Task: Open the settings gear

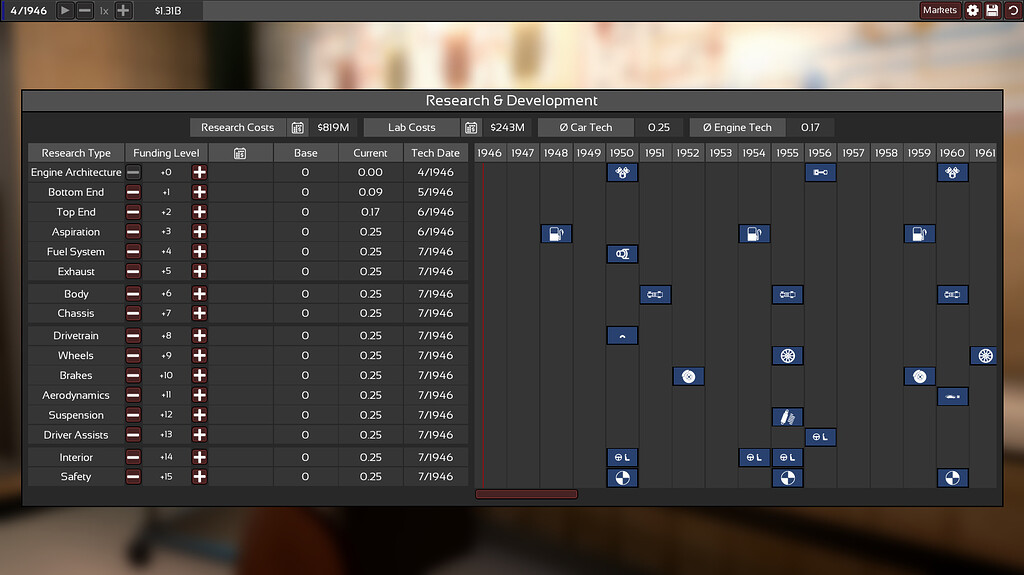Action: (973, 10)
